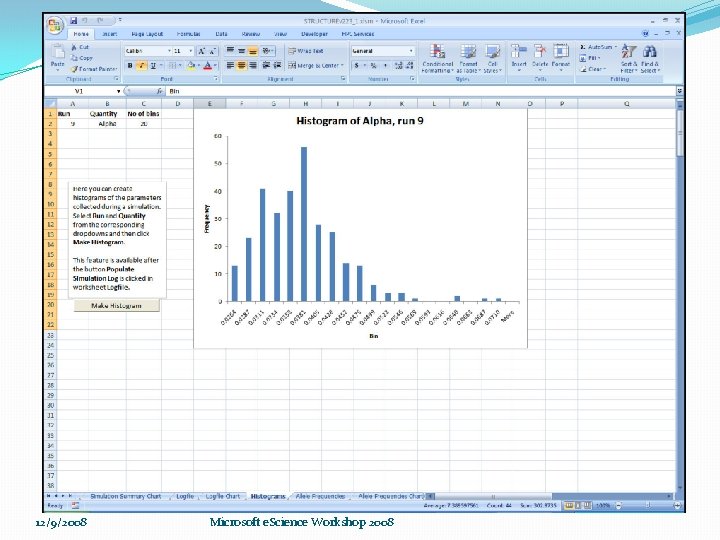720x540 pixels.
Task: Click the Increase Indent icon
Action: click(x=277, y=66)
